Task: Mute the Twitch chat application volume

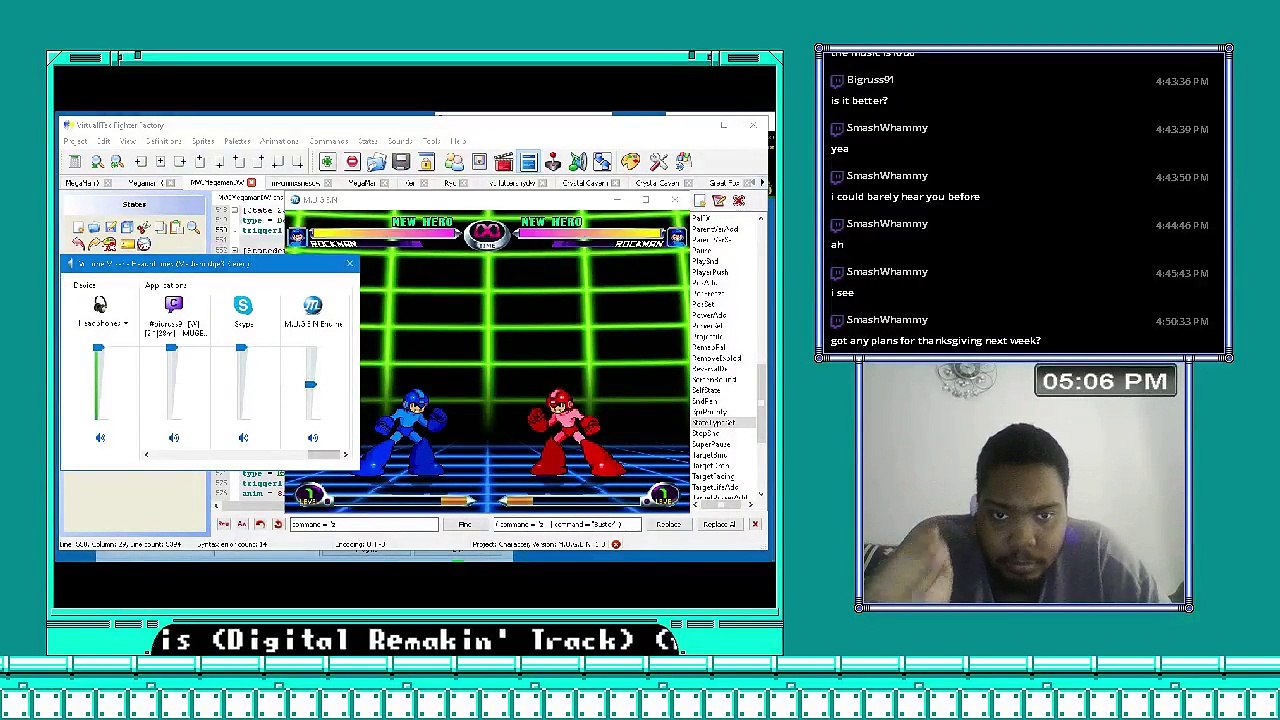Action: (174, 438)
